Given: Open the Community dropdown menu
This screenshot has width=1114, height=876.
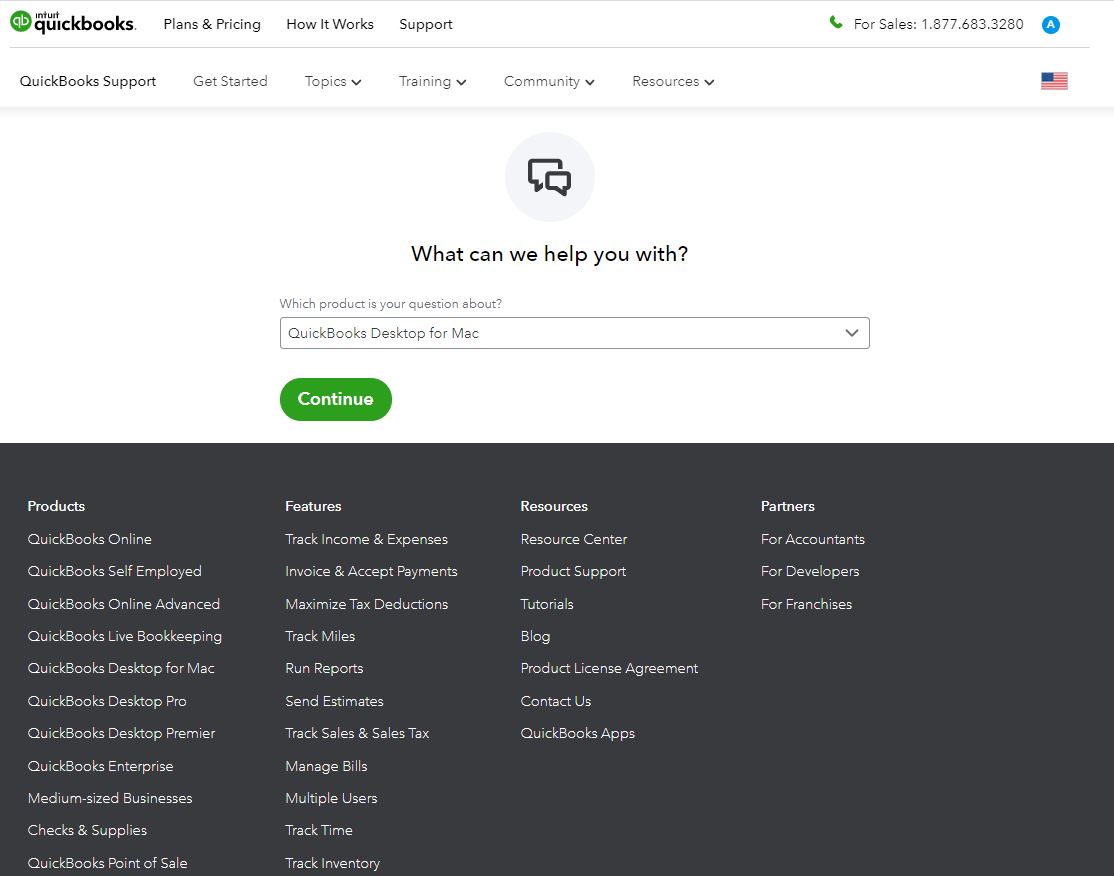Looking at the screenshot, I should click(549, 82).
